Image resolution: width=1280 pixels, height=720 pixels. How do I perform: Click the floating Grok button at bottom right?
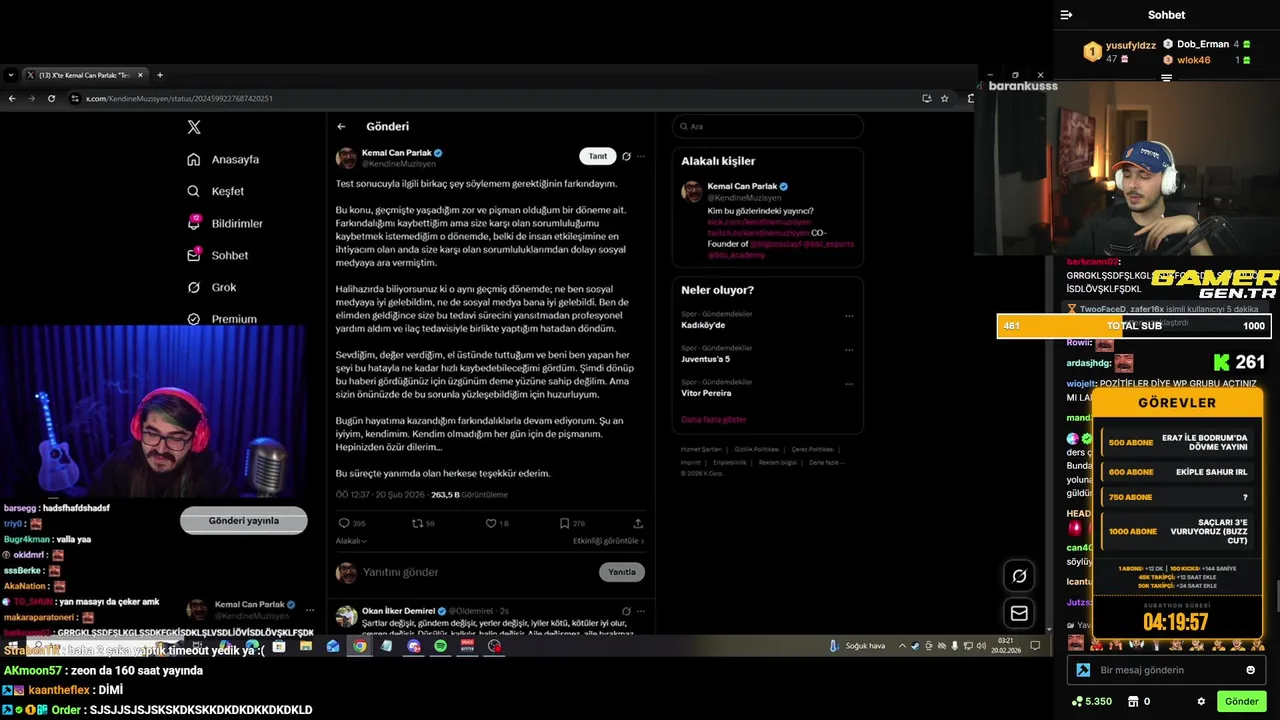(1019, 576)
